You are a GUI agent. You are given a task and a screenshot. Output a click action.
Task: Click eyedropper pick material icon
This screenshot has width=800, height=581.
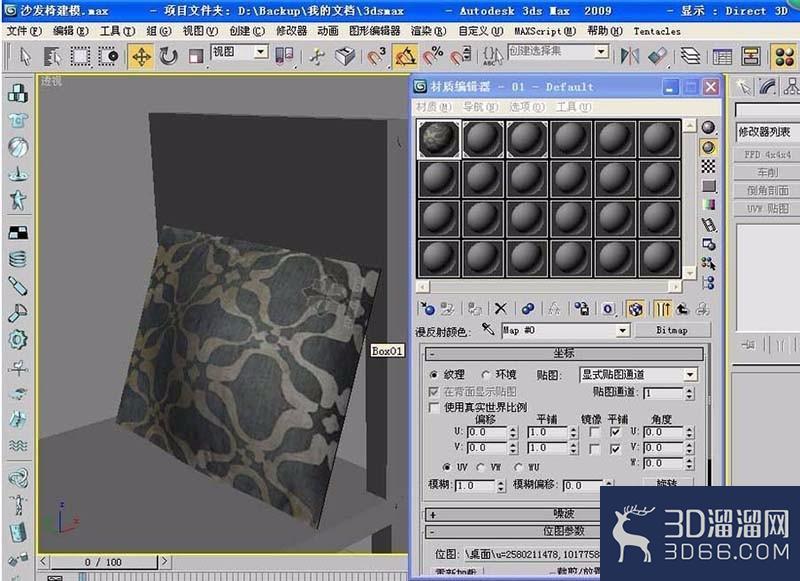coord(488,329)
